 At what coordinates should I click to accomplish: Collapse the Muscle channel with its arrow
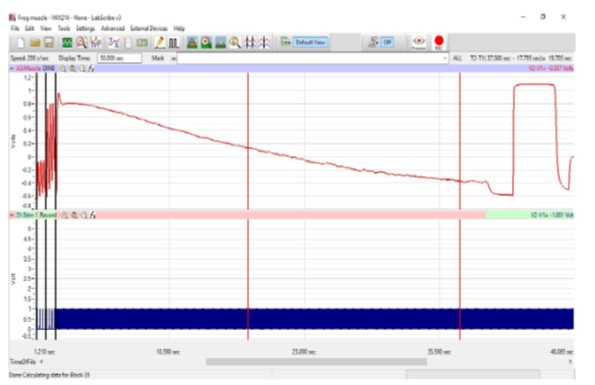[12, 69]
